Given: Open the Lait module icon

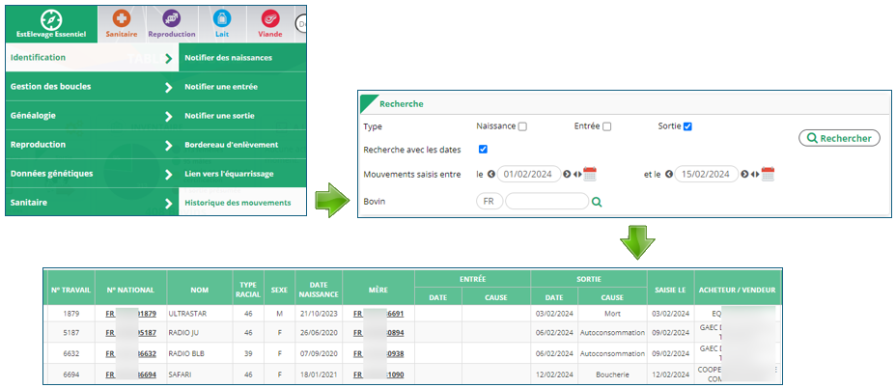Looking at the screenshot, I should coord(222,24).
